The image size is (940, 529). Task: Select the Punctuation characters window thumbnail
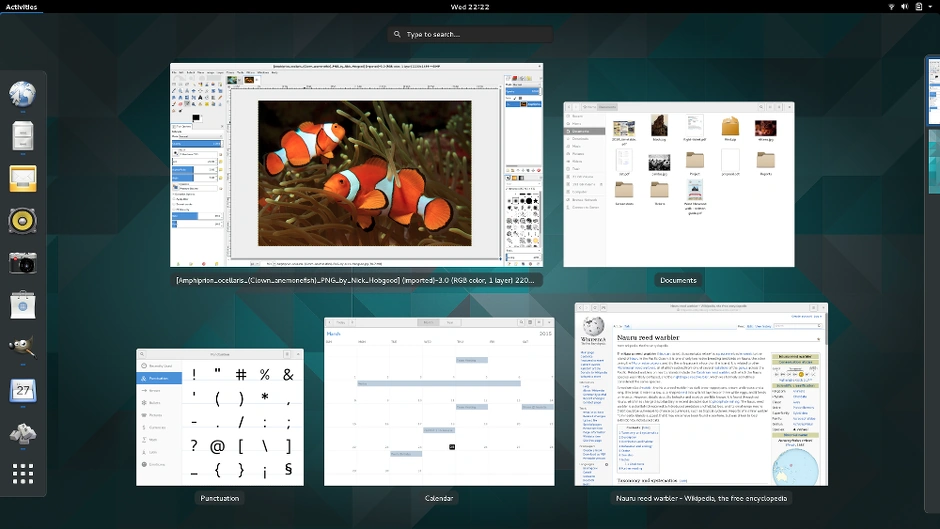point(220,417)
